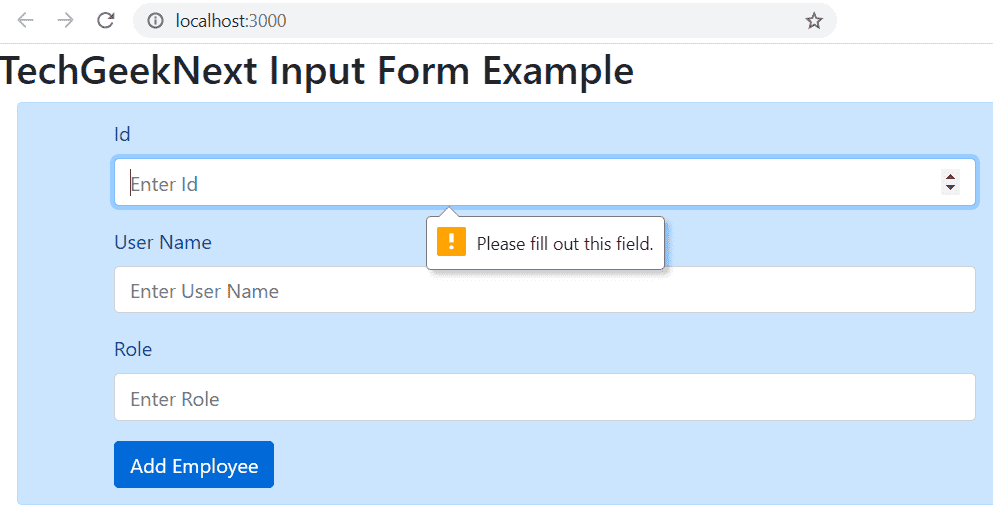
Task: Click the User Name label
Action: coord(163,242)
